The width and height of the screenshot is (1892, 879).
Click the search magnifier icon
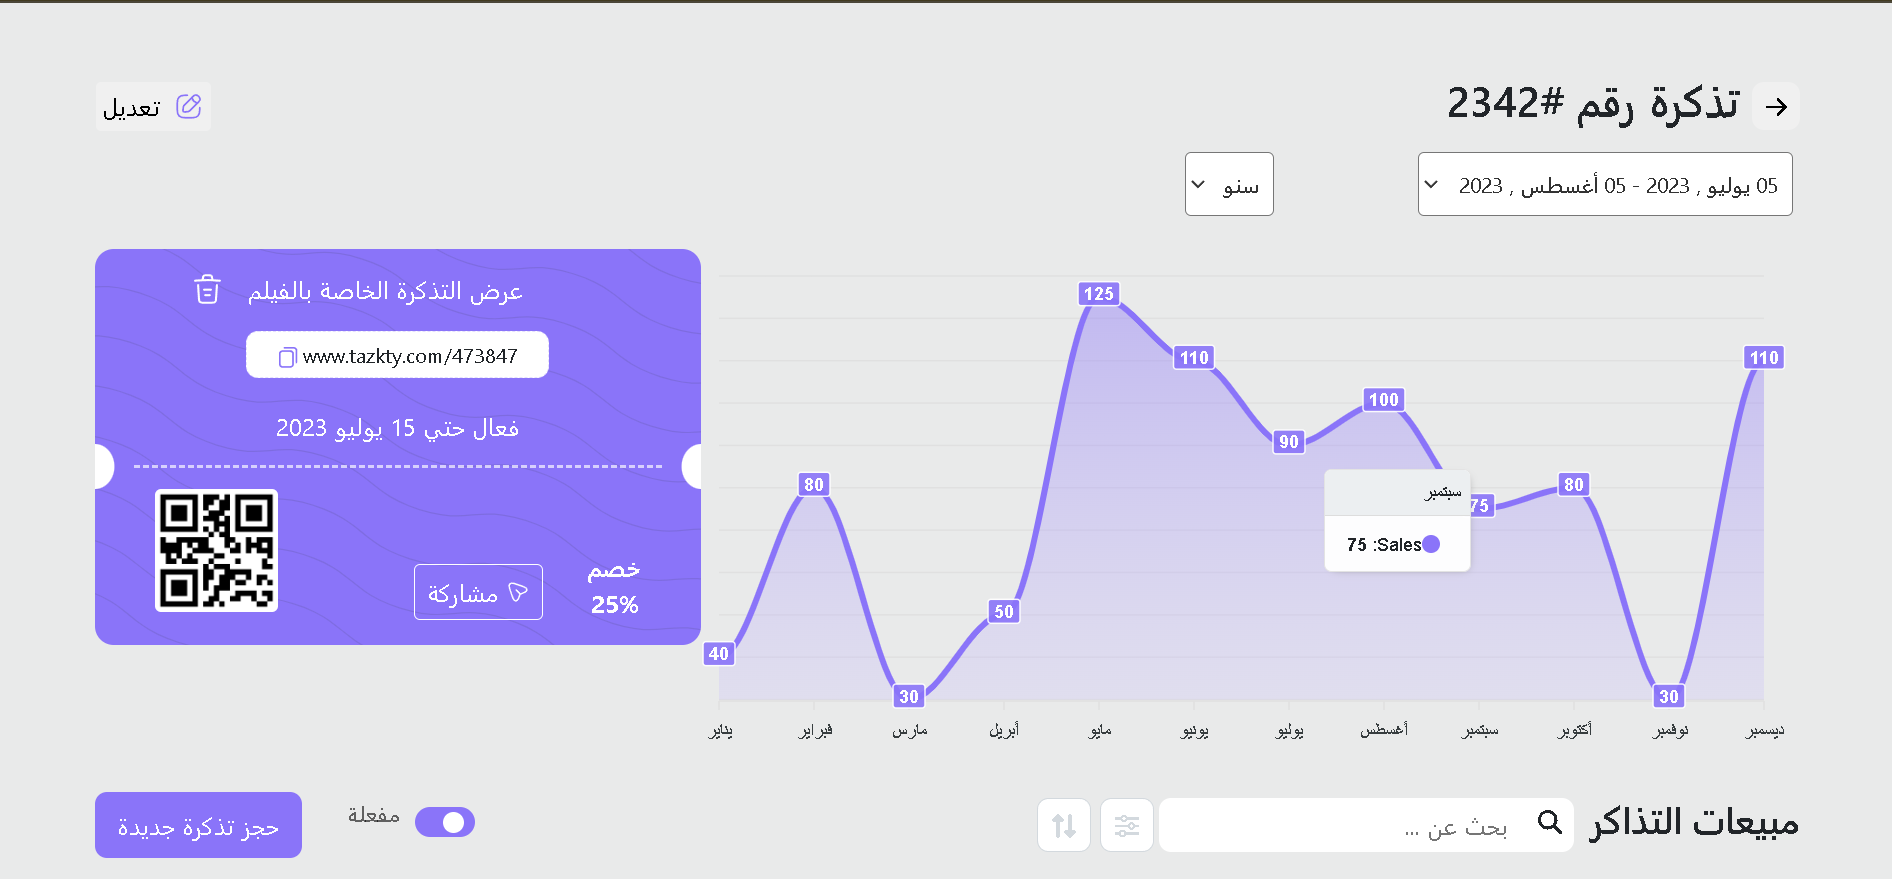pos(1550,822)
